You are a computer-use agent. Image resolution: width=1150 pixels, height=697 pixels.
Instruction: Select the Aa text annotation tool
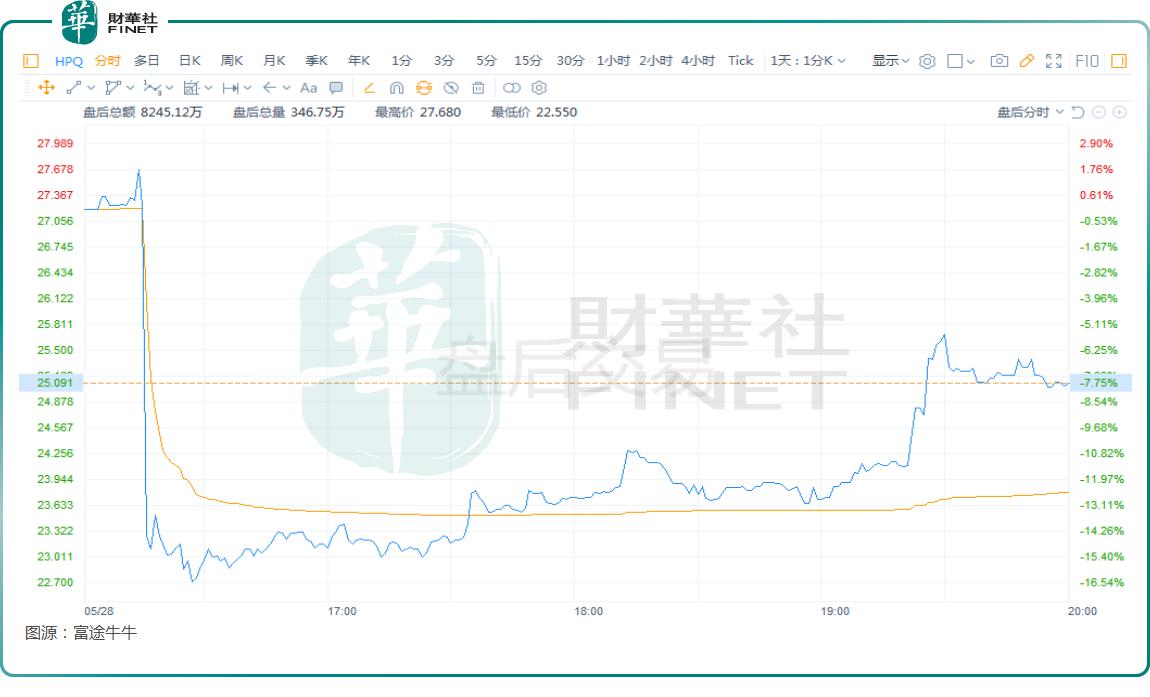[x=309, y=88]
